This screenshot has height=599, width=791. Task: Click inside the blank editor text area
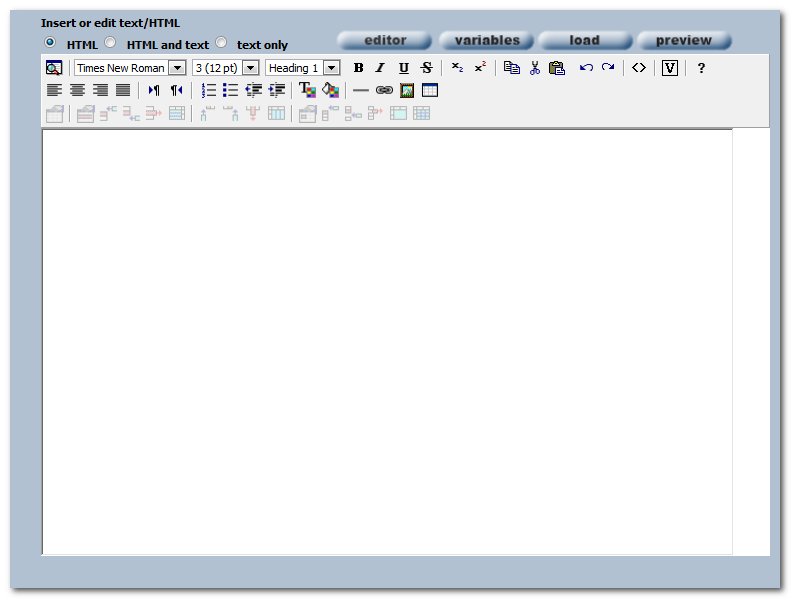point(387,342)
